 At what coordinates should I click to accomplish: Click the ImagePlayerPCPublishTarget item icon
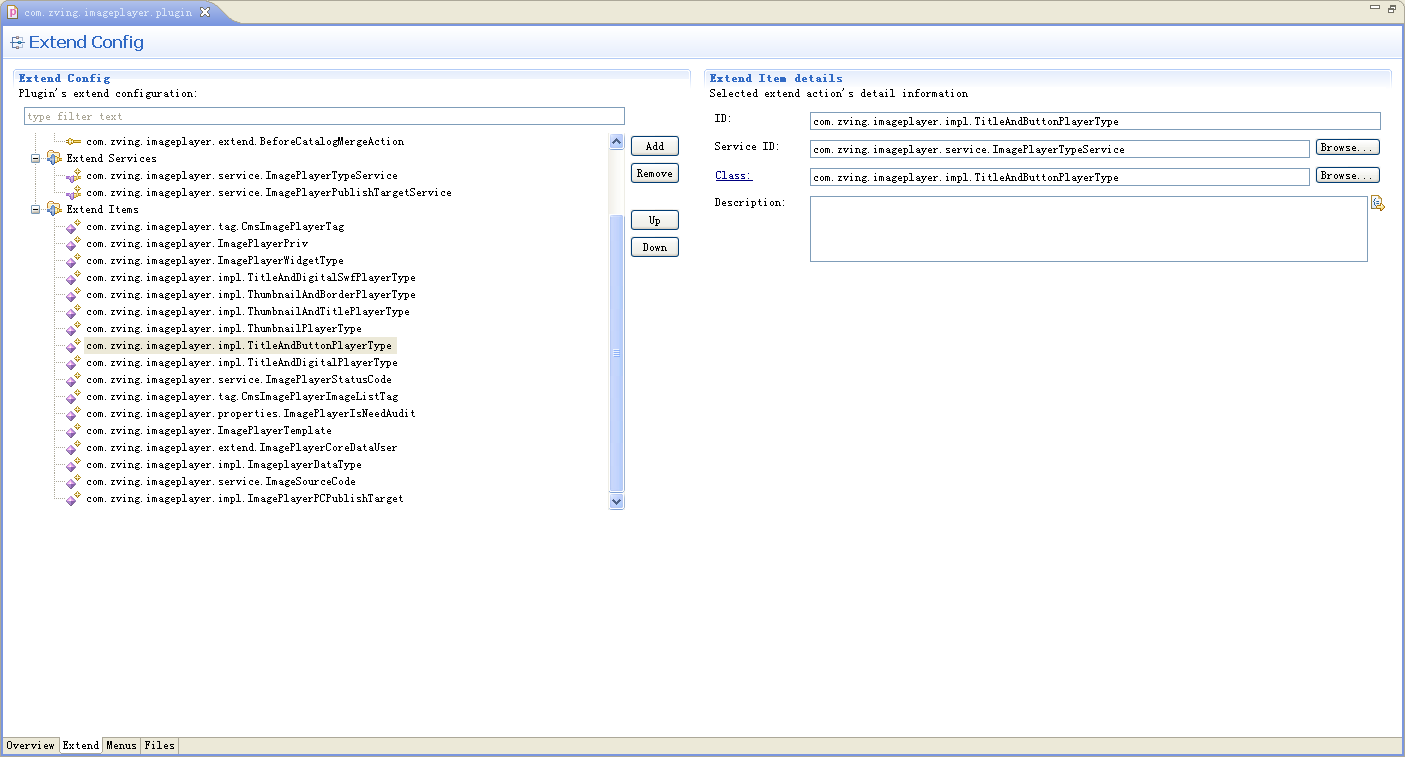tap(73, 499)
